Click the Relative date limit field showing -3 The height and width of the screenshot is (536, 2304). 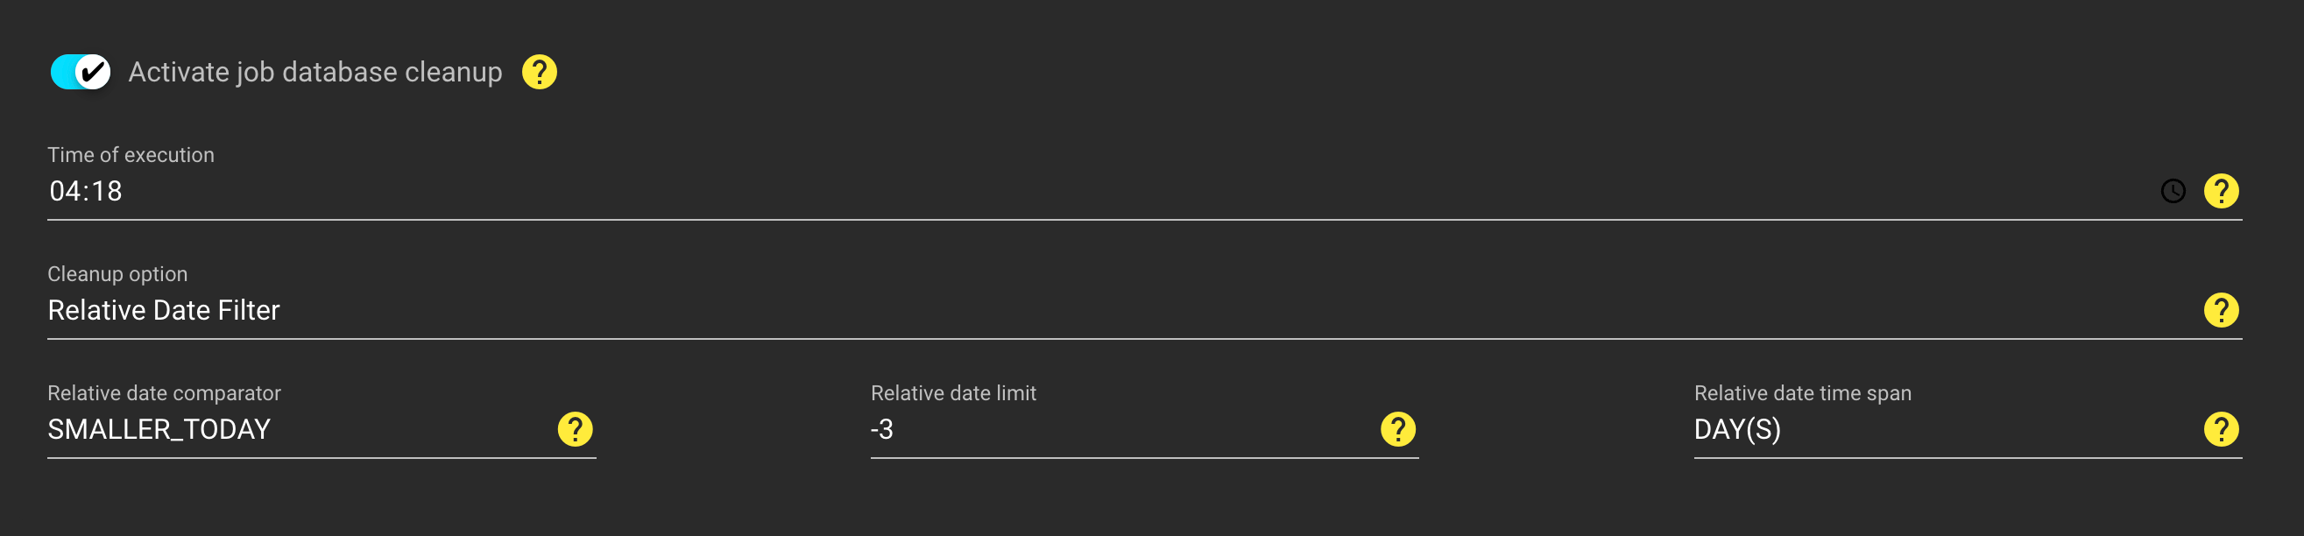point(1110,430)
